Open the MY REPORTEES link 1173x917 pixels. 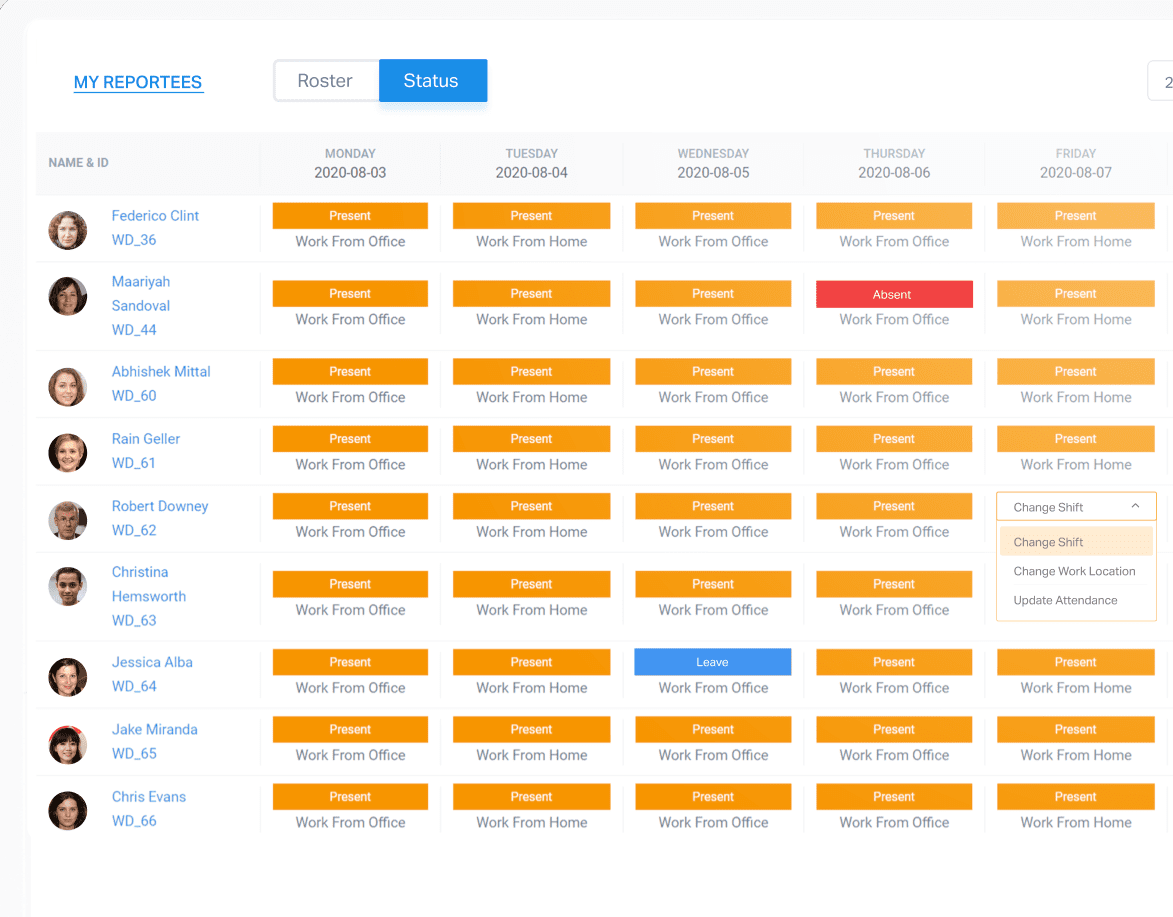138,82
